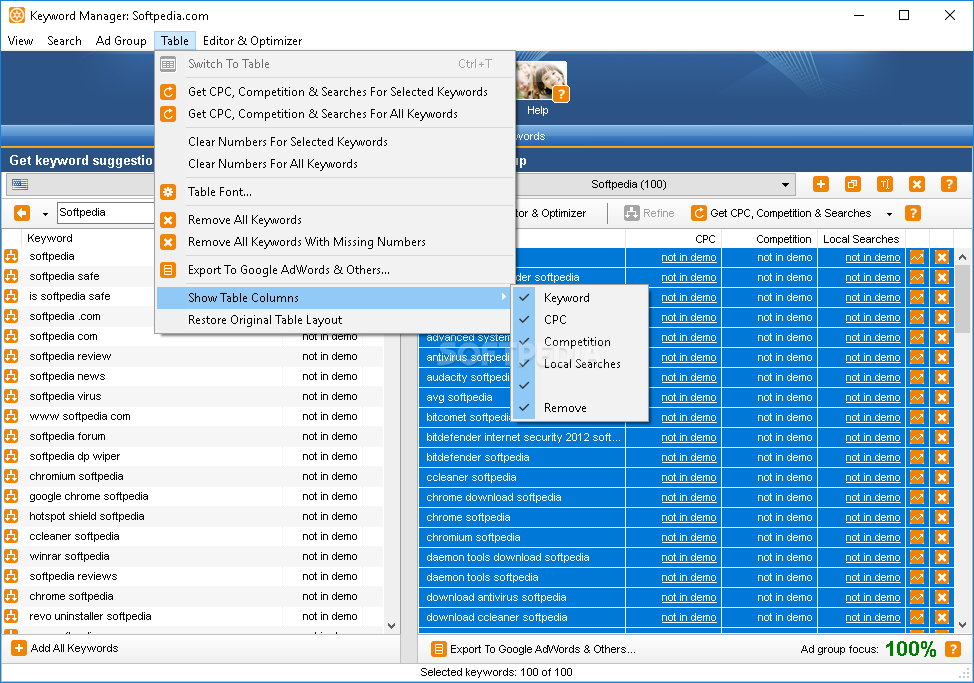Click the duplicate ad group icon
Screen dimensions: 974x683
click(x=853, y=184)
